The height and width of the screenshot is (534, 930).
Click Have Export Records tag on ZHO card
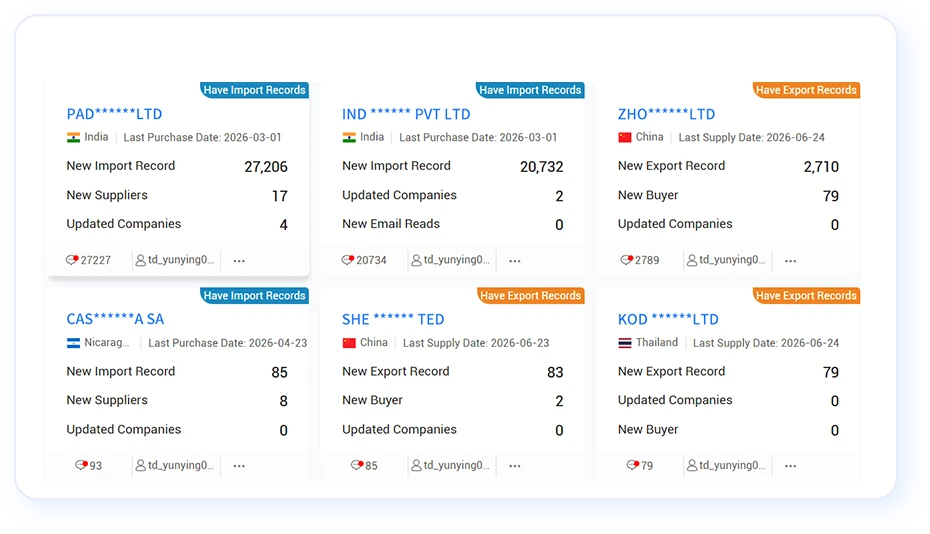click(807, 90)
